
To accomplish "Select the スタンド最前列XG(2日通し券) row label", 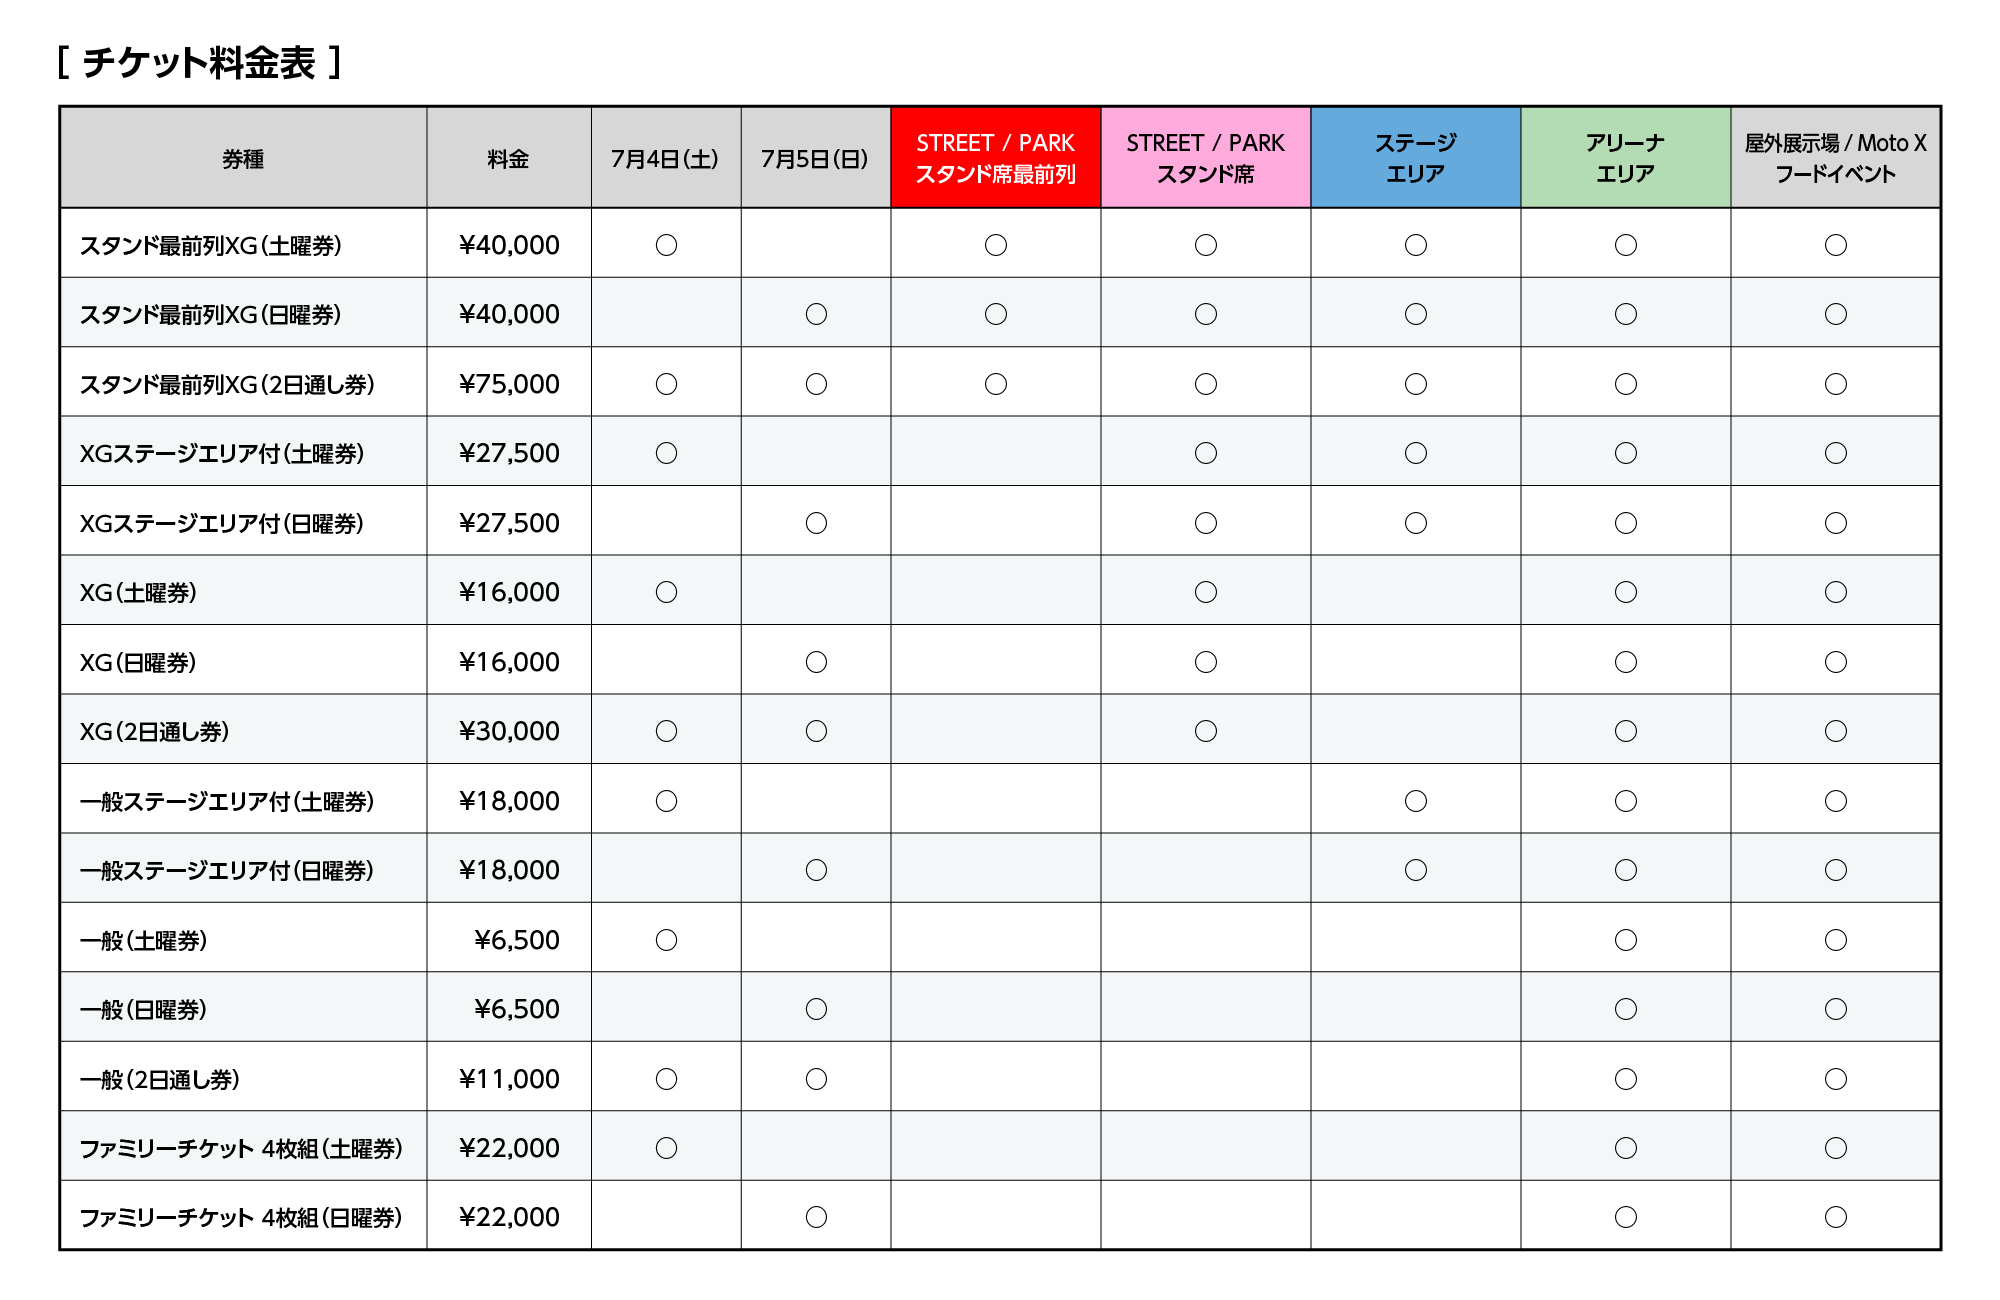I will tap(227, 385).
